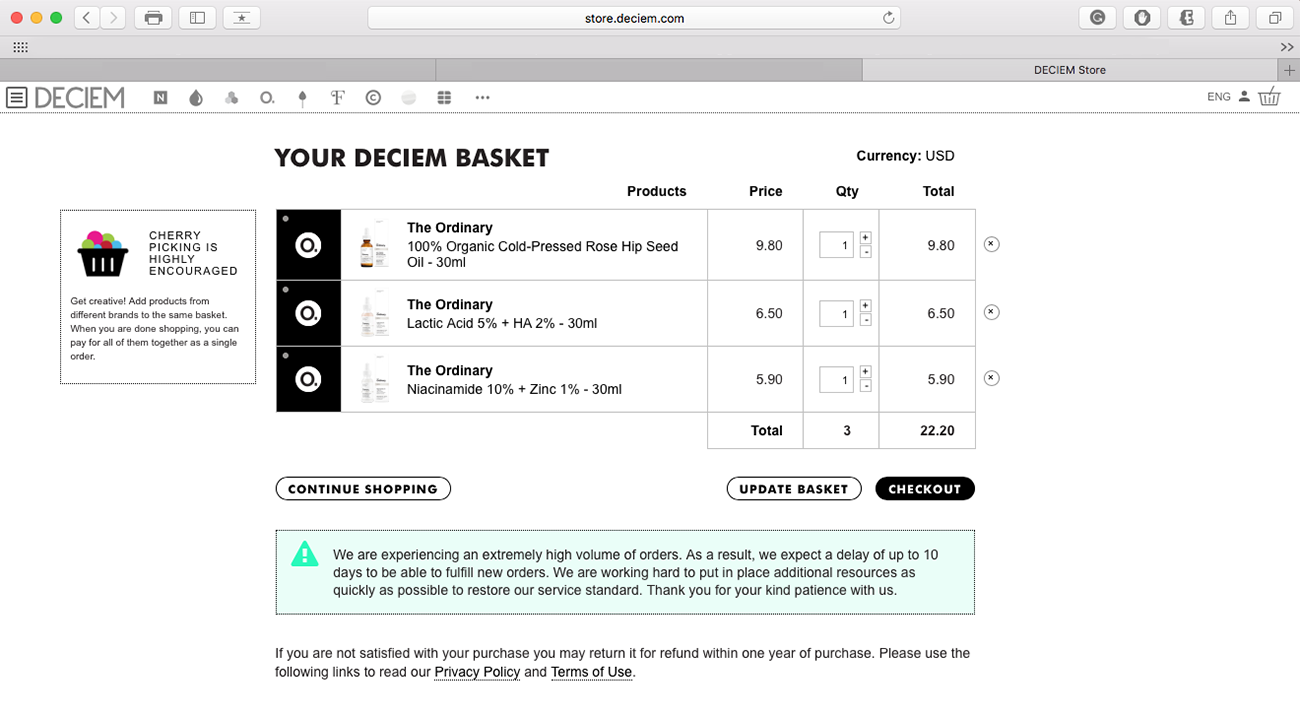Open the three-circles brand icon
Screen dimensions: 1300x715
coord(232,97)
